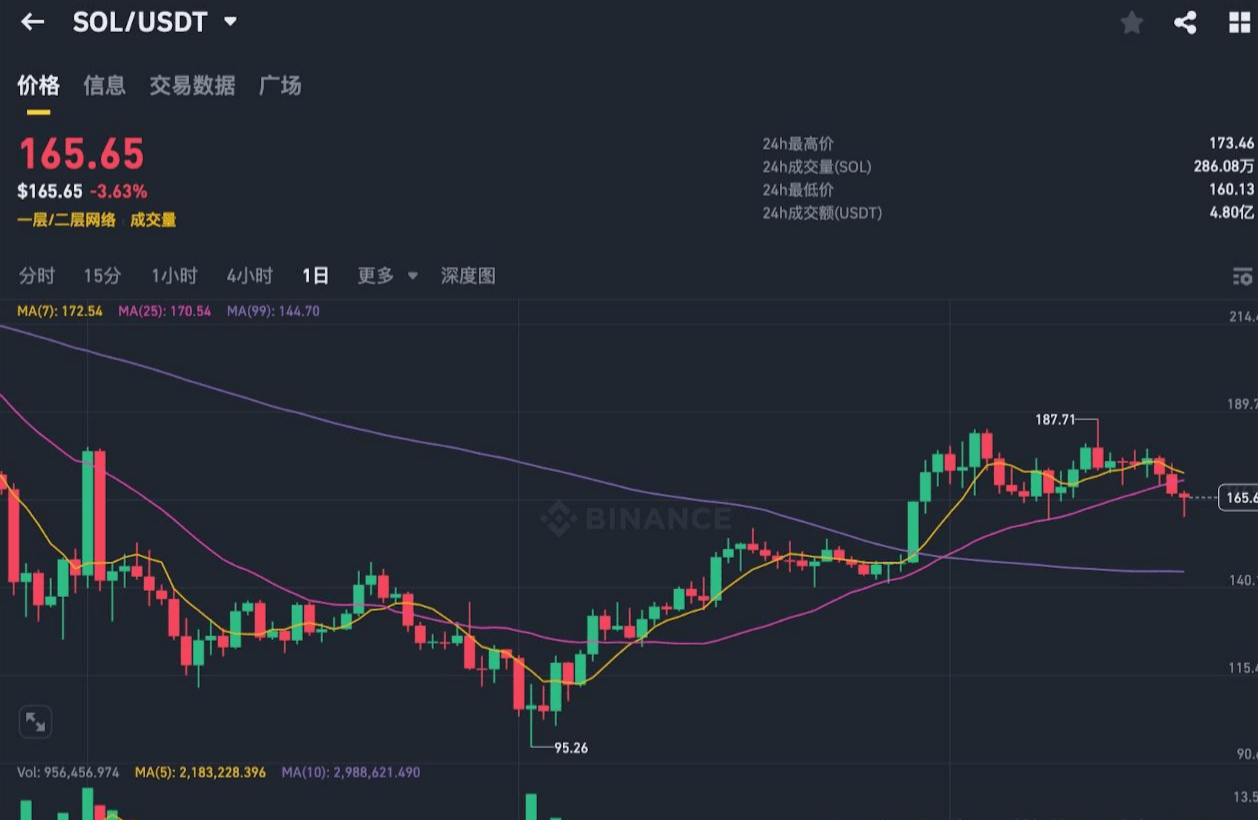Open the 深度图 depth chart
Screen dimensions: 1258x820
click(x=468, y=276)
